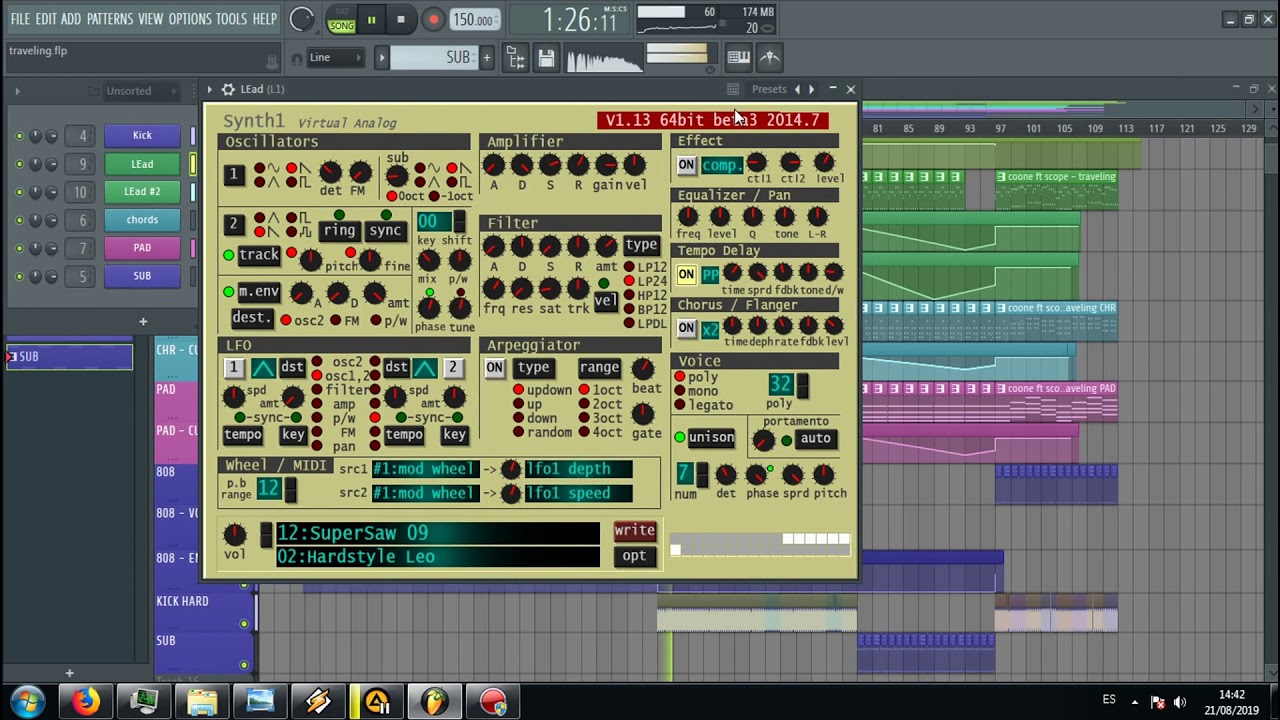Click the Filter frq knob
Image resolution: width=1280 pixels, height=720 pixels.
[x=494, y=289]
